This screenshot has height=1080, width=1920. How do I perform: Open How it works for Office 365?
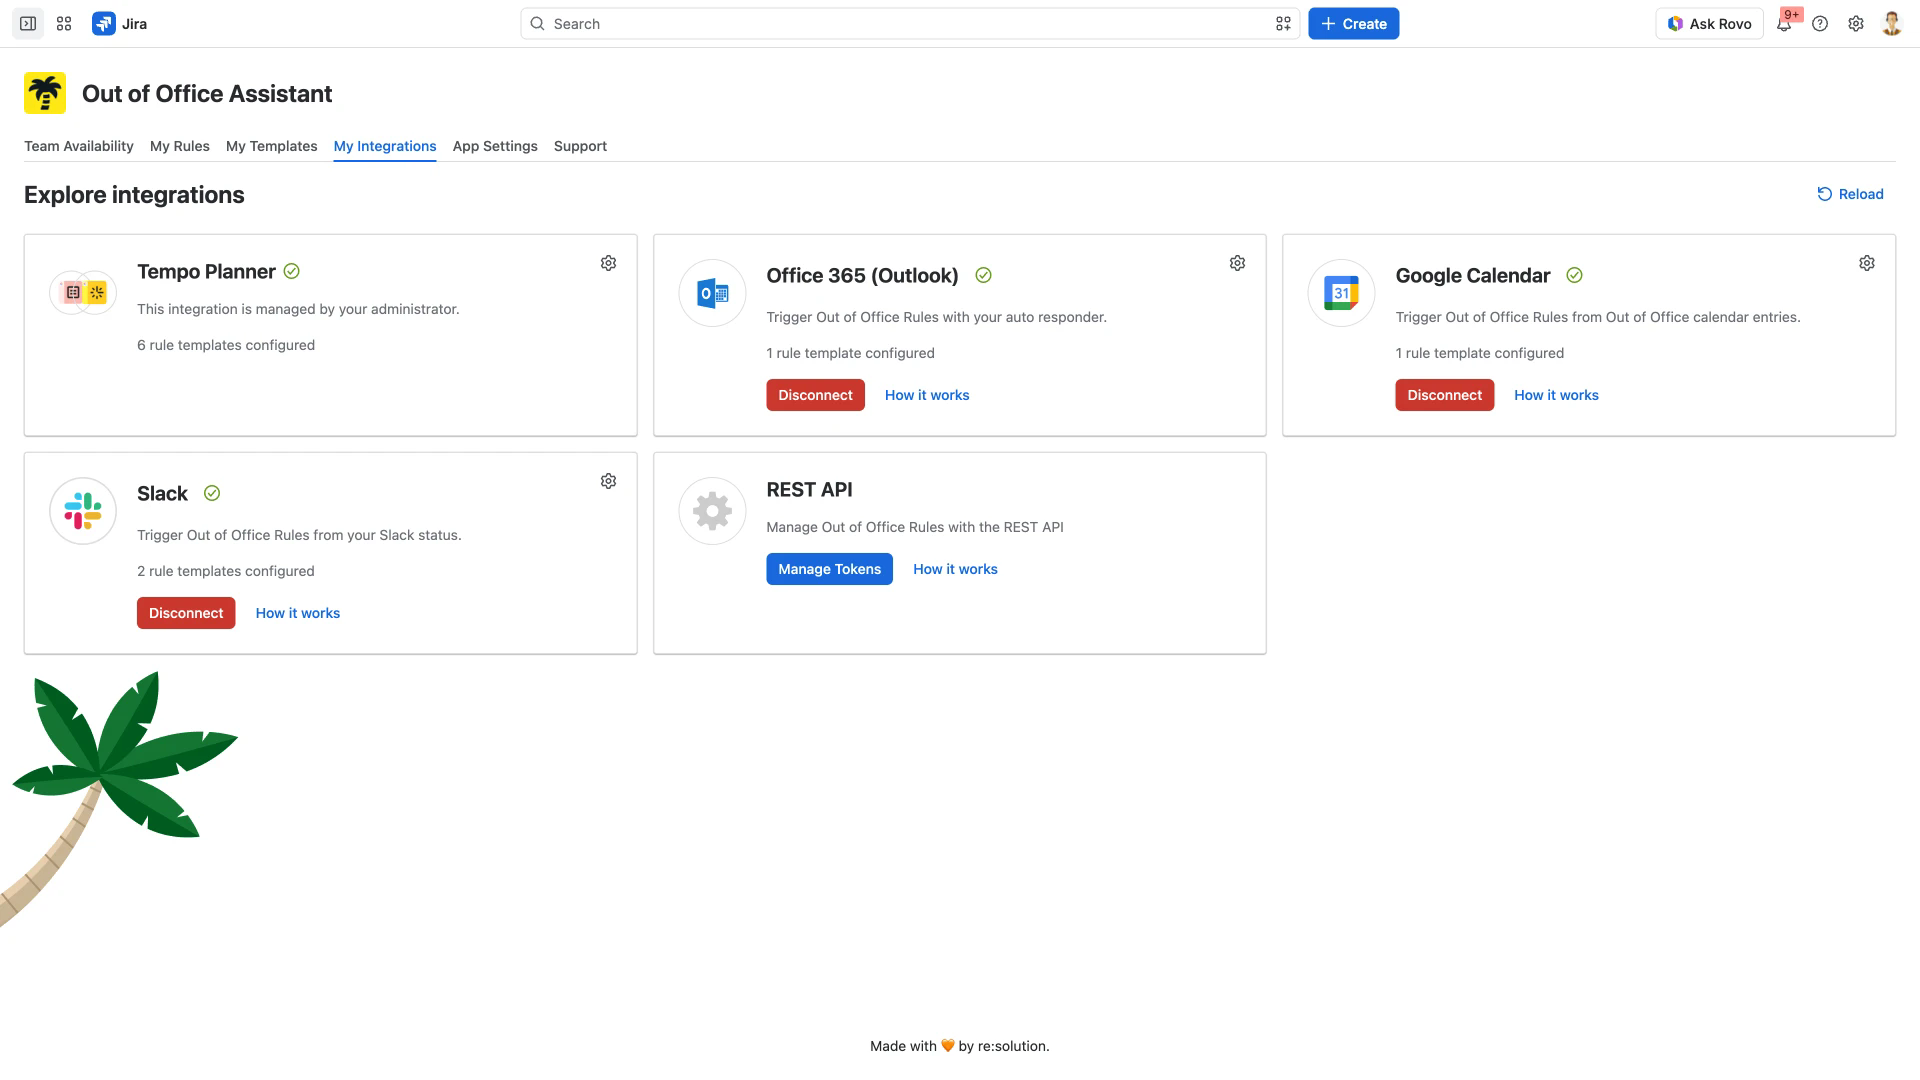927,395
